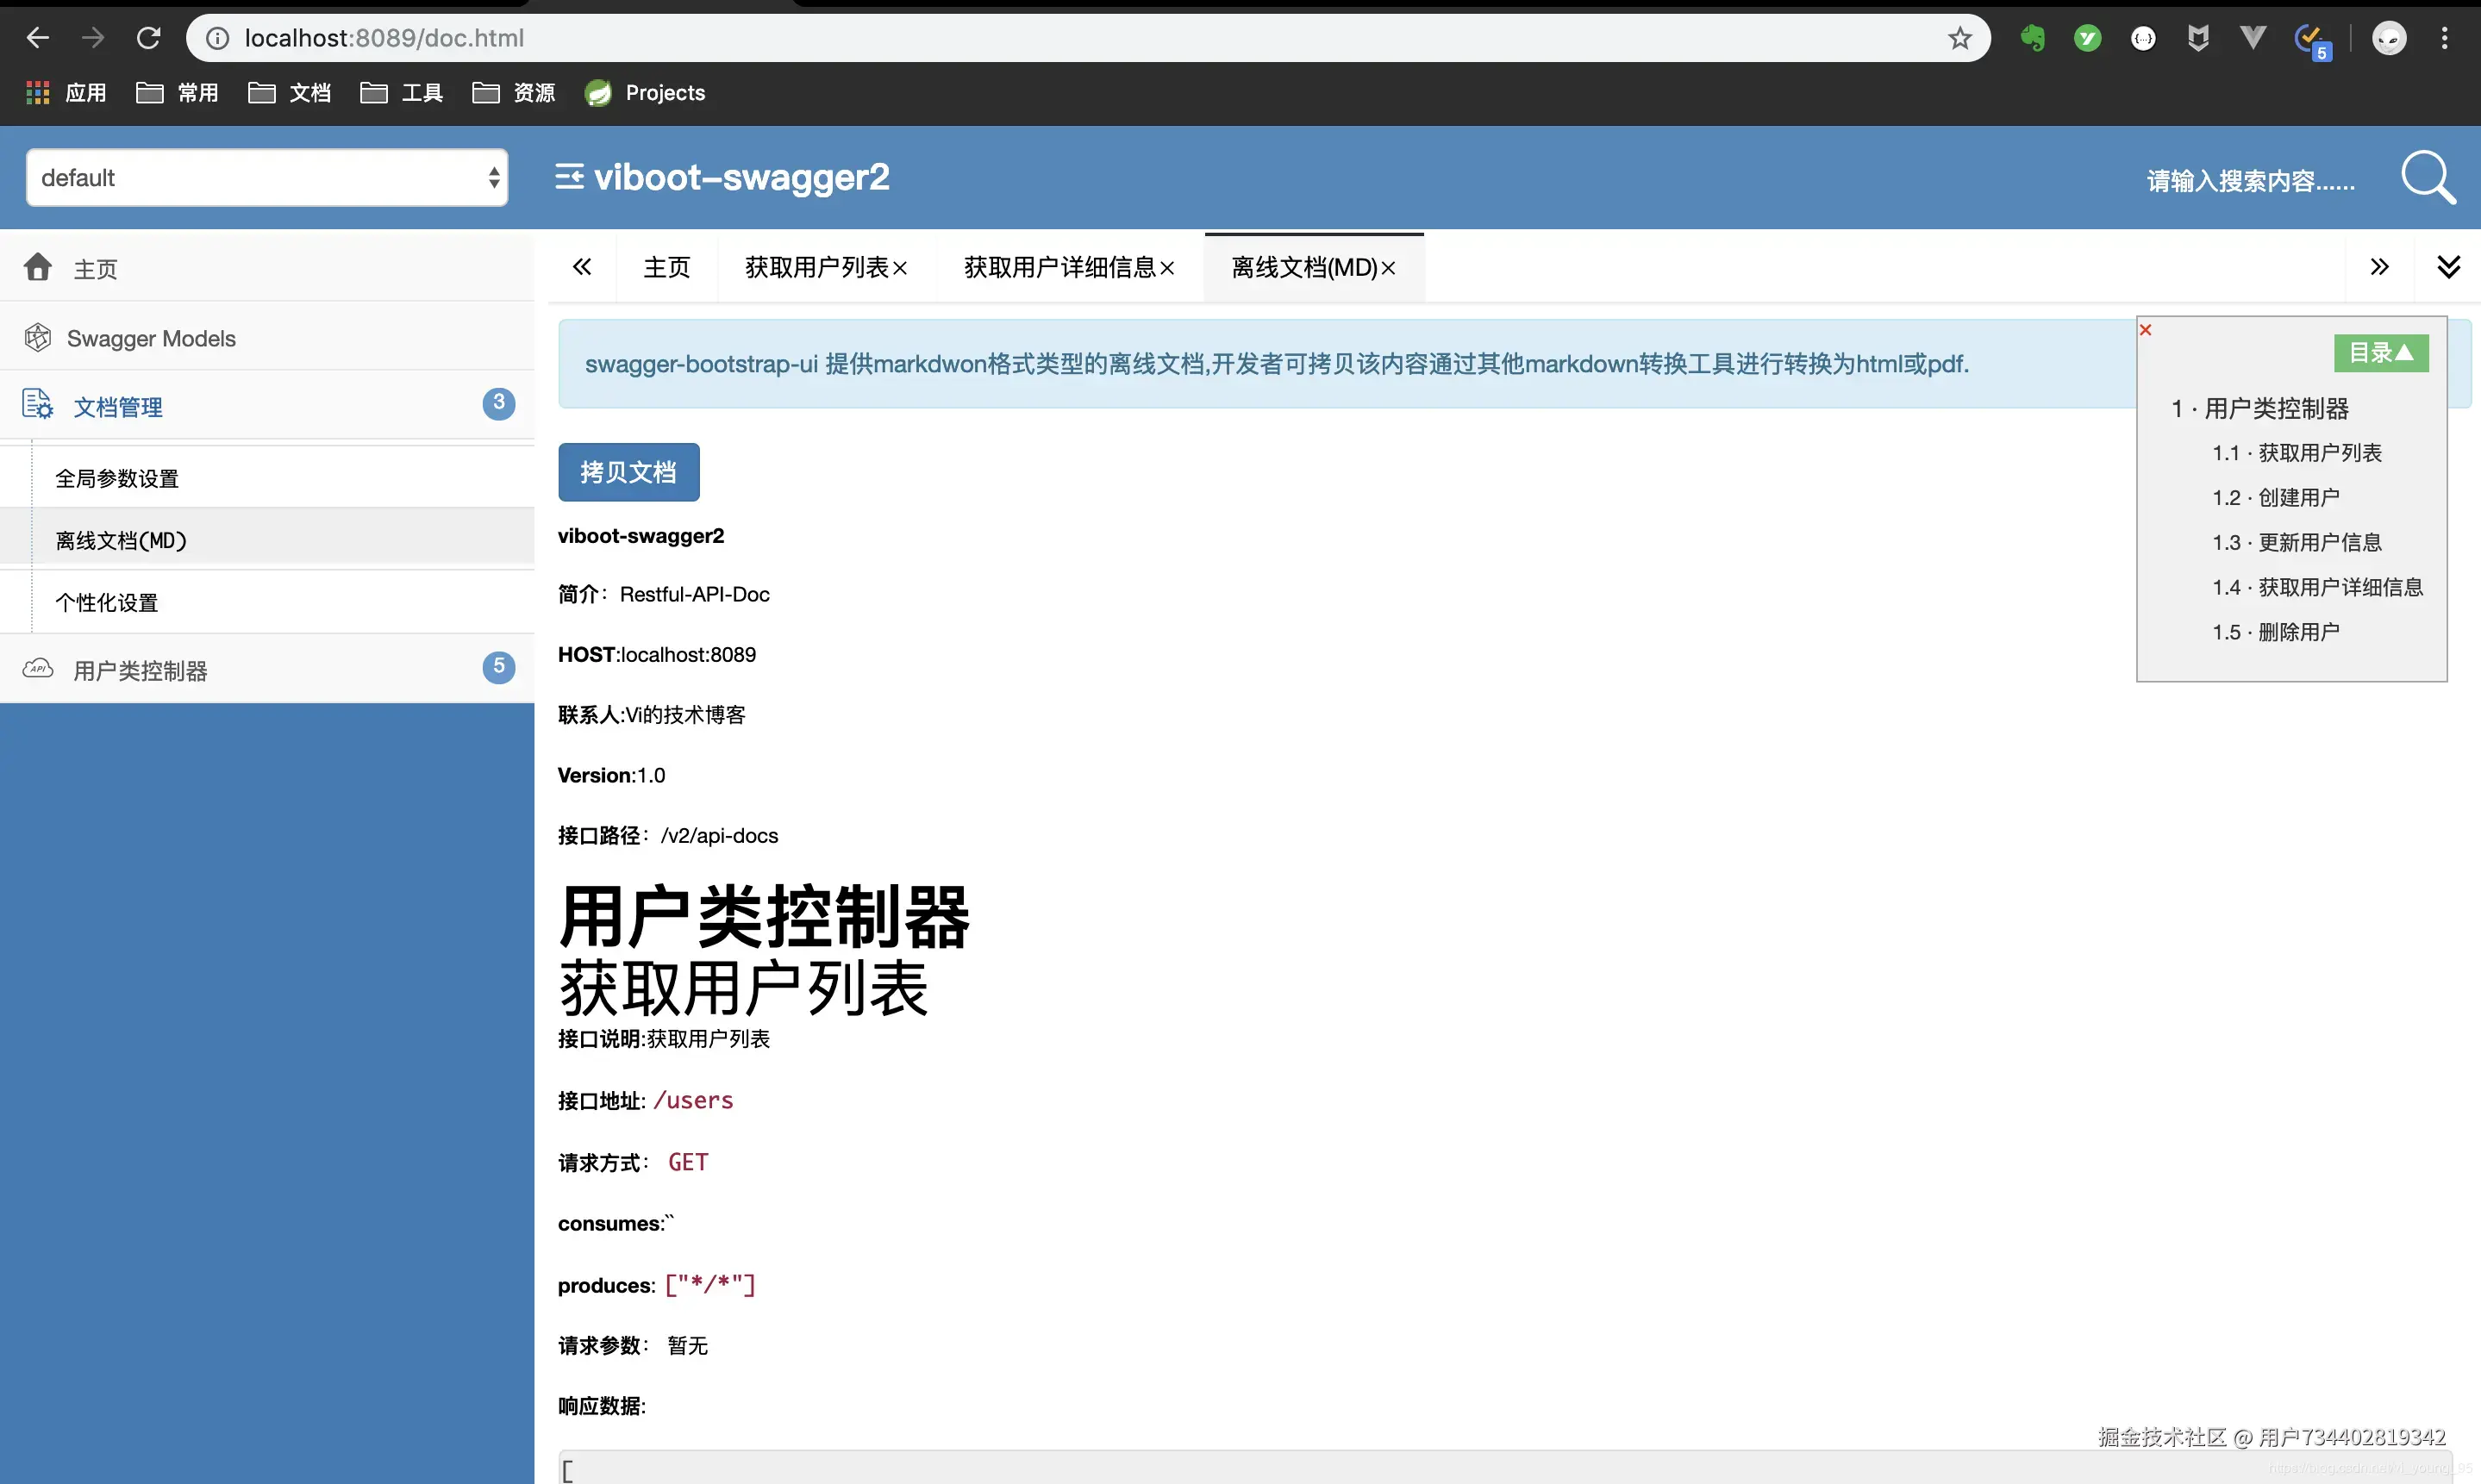Close the 获取用户详细信息 tab
The width and height of the screenshot is (2481, 1484).
click(x=1167, y=268)
